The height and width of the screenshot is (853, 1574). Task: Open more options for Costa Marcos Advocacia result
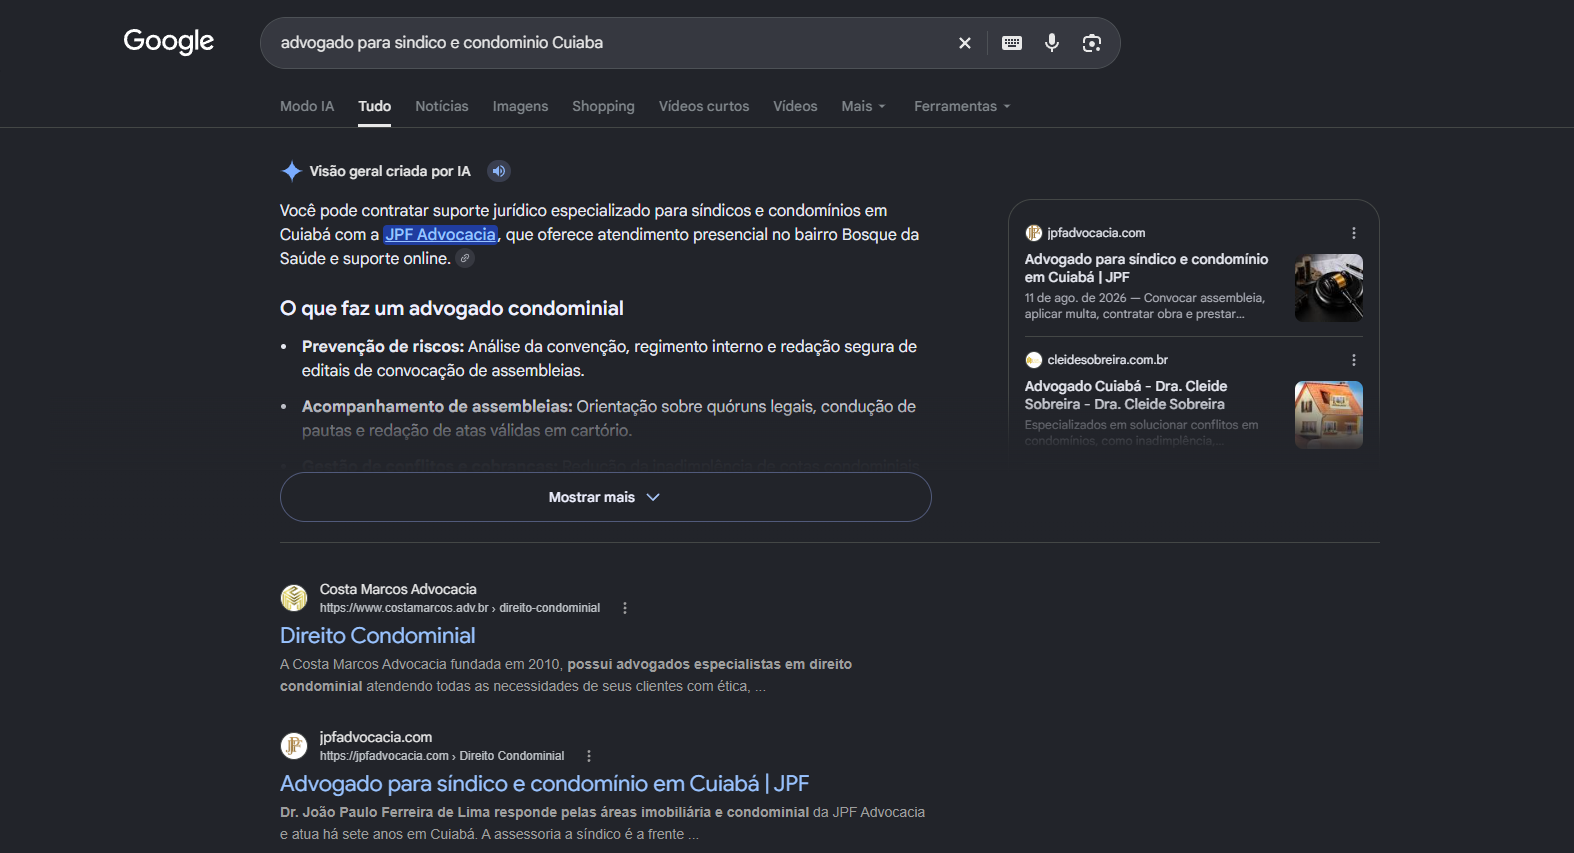tap(625, 608)
